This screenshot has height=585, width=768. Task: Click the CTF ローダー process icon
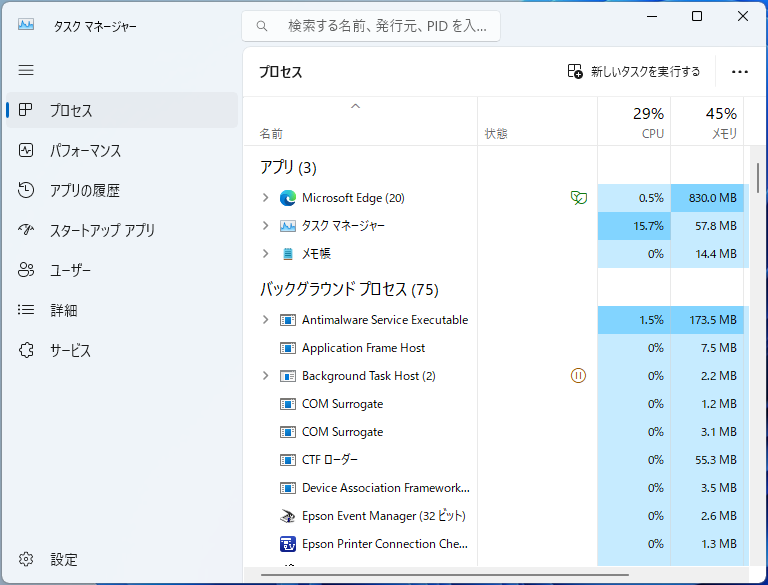click(x=288, y=460)
